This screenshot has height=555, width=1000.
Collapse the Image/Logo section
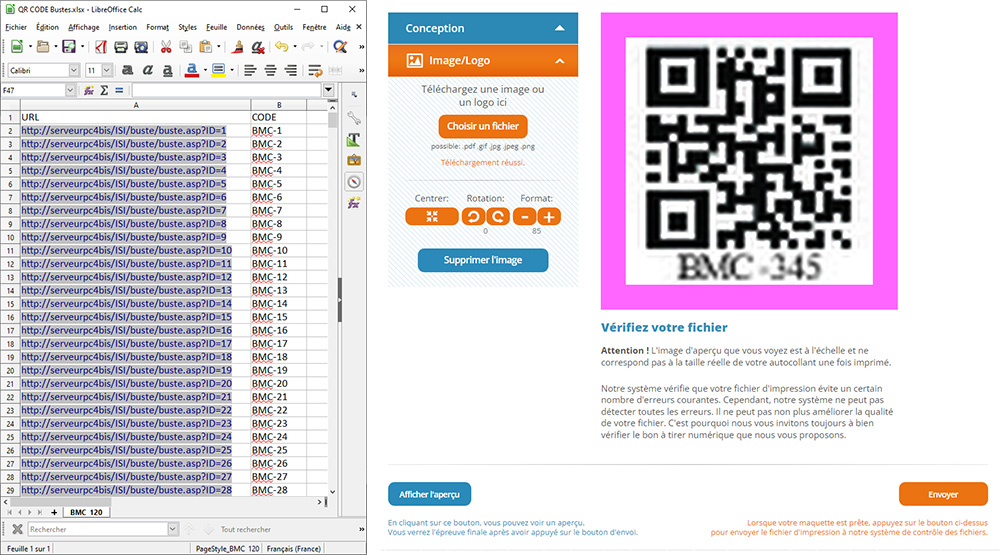click(559, 61)
